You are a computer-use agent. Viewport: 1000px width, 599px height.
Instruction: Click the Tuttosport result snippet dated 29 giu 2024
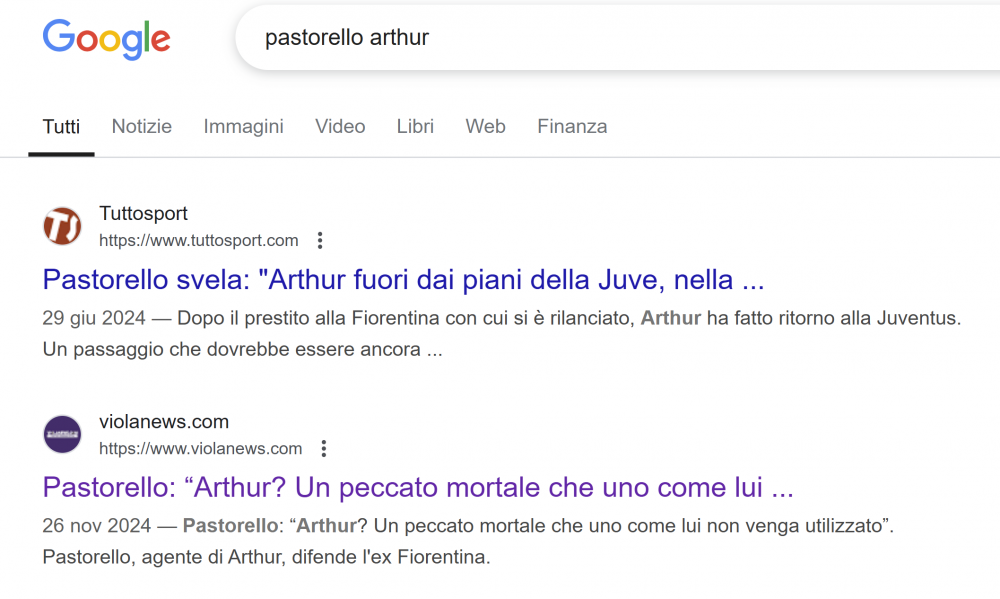point(502,334)
